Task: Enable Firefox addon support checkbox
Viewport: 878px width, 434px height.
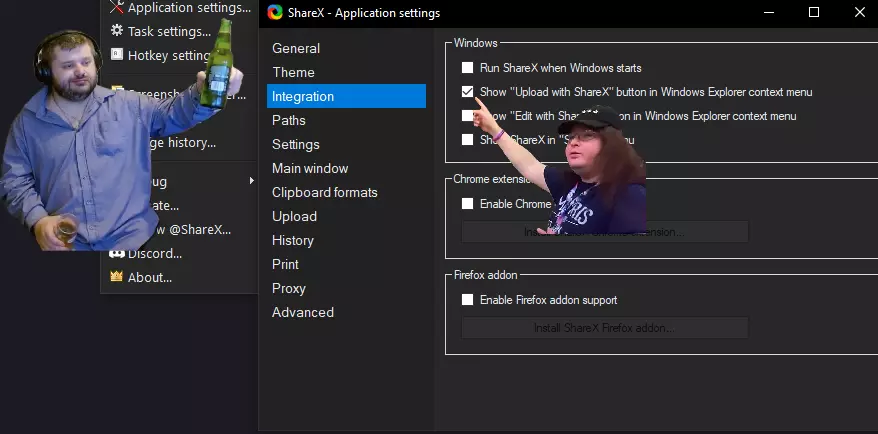Action: tap(468, 300)
